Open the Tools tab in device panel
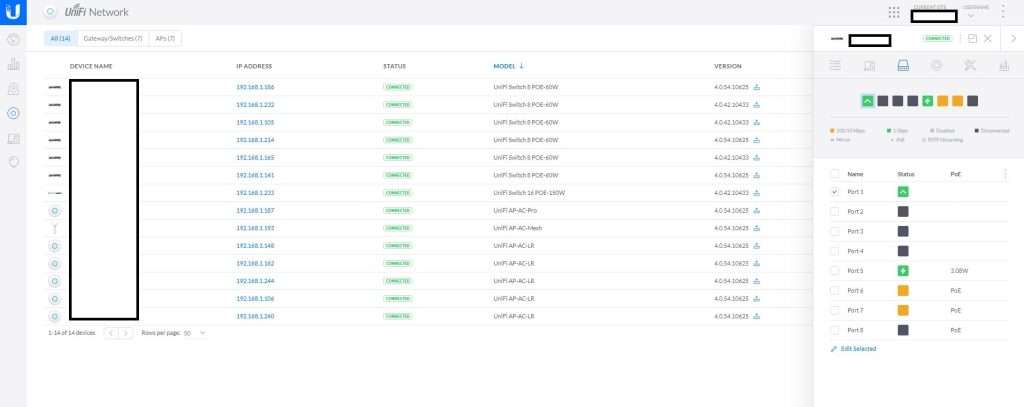The height and width of the screenshot is (407, 1024). click(970, 65)
